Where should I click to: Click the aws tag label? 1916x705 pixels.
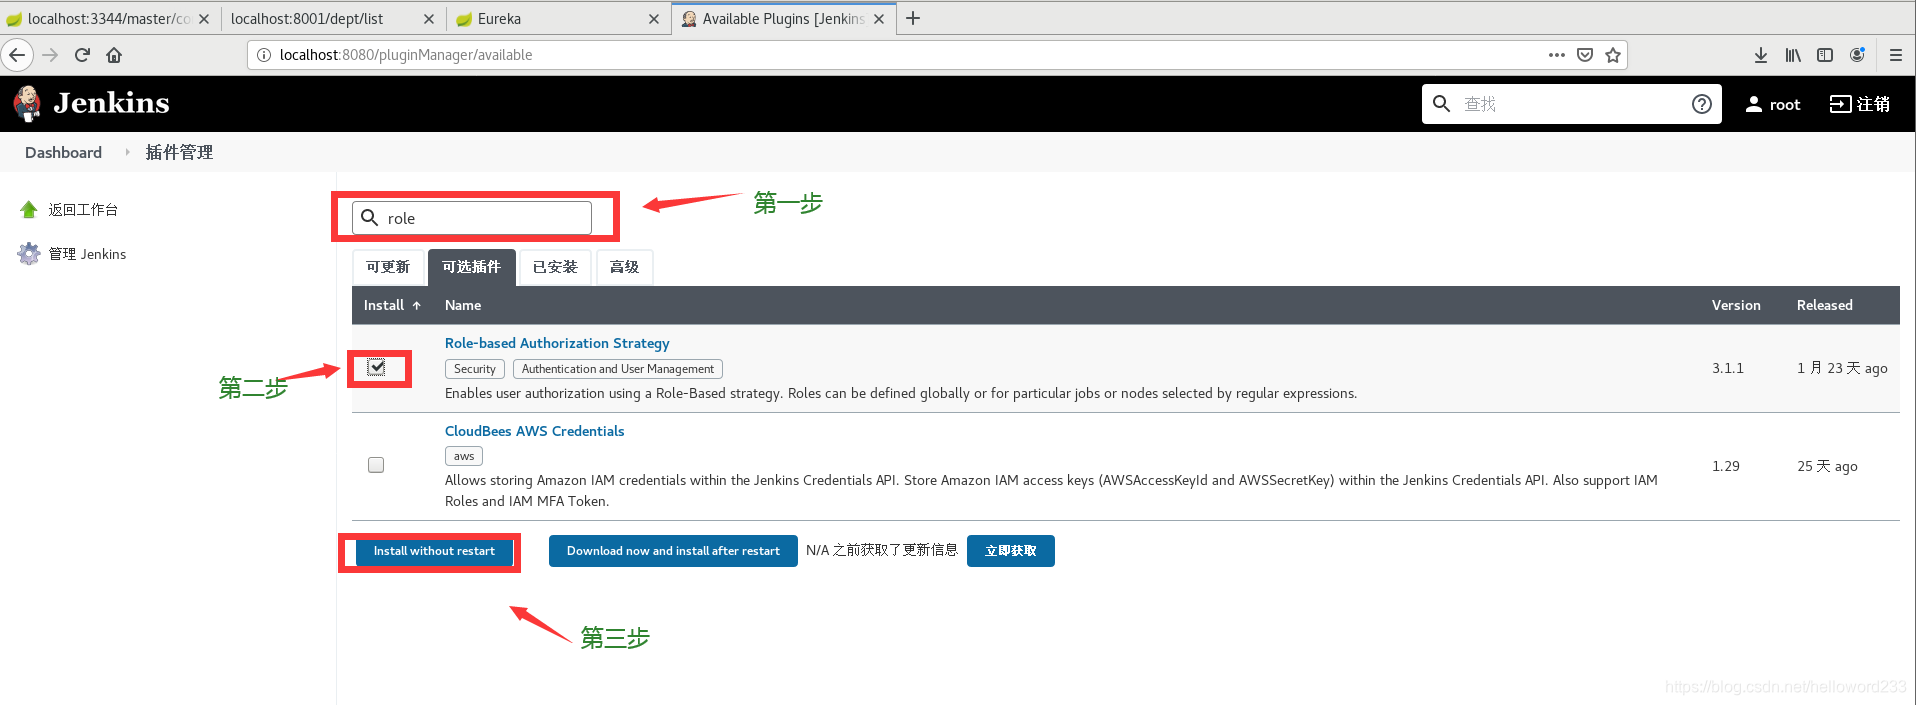[464, 456]
